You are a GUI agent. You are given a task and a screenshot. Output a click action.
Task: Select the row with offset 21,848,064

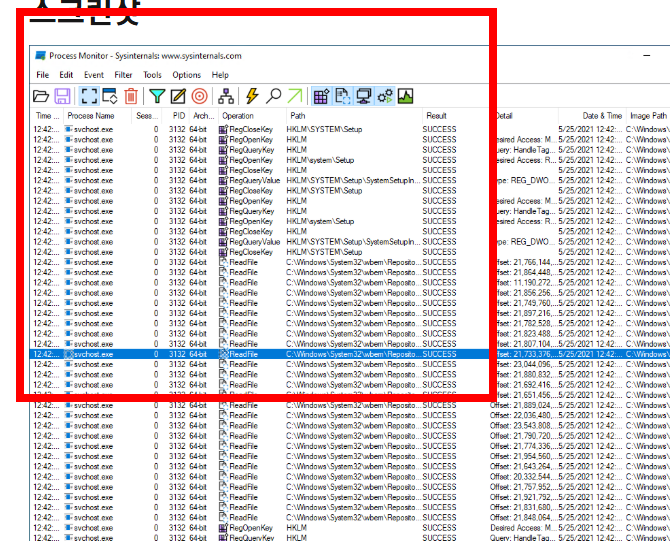click(351, 517)
